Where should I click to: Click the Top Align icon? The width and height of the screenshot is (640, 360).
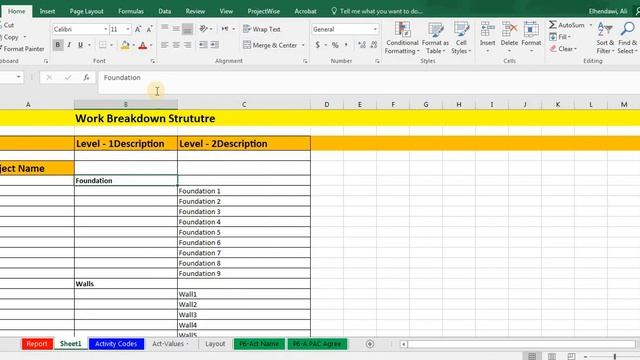click(164, 29)
